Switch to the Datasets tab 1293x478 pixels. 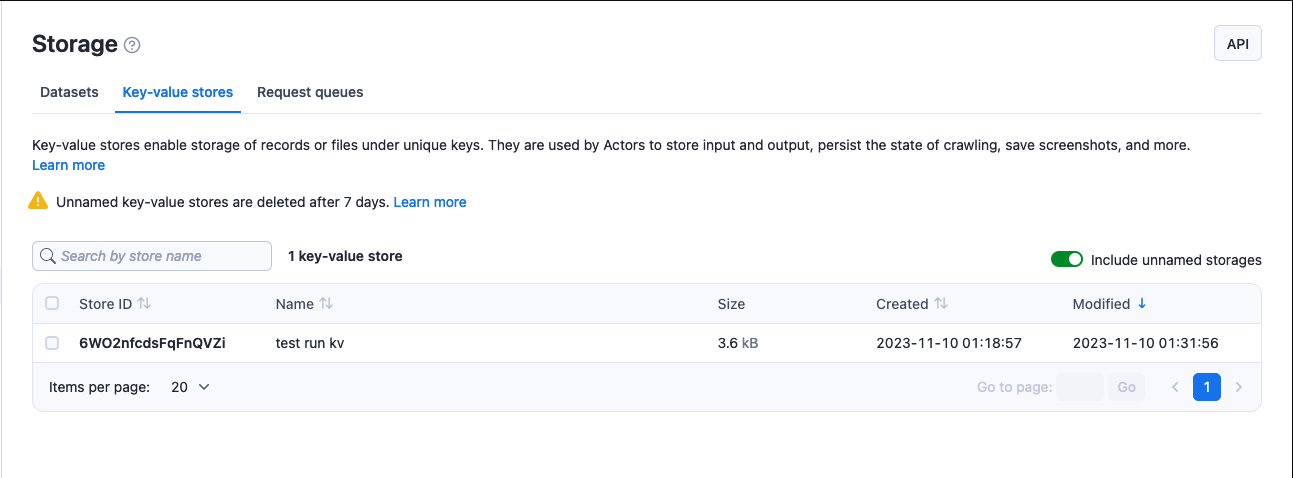tap(69, 92)
